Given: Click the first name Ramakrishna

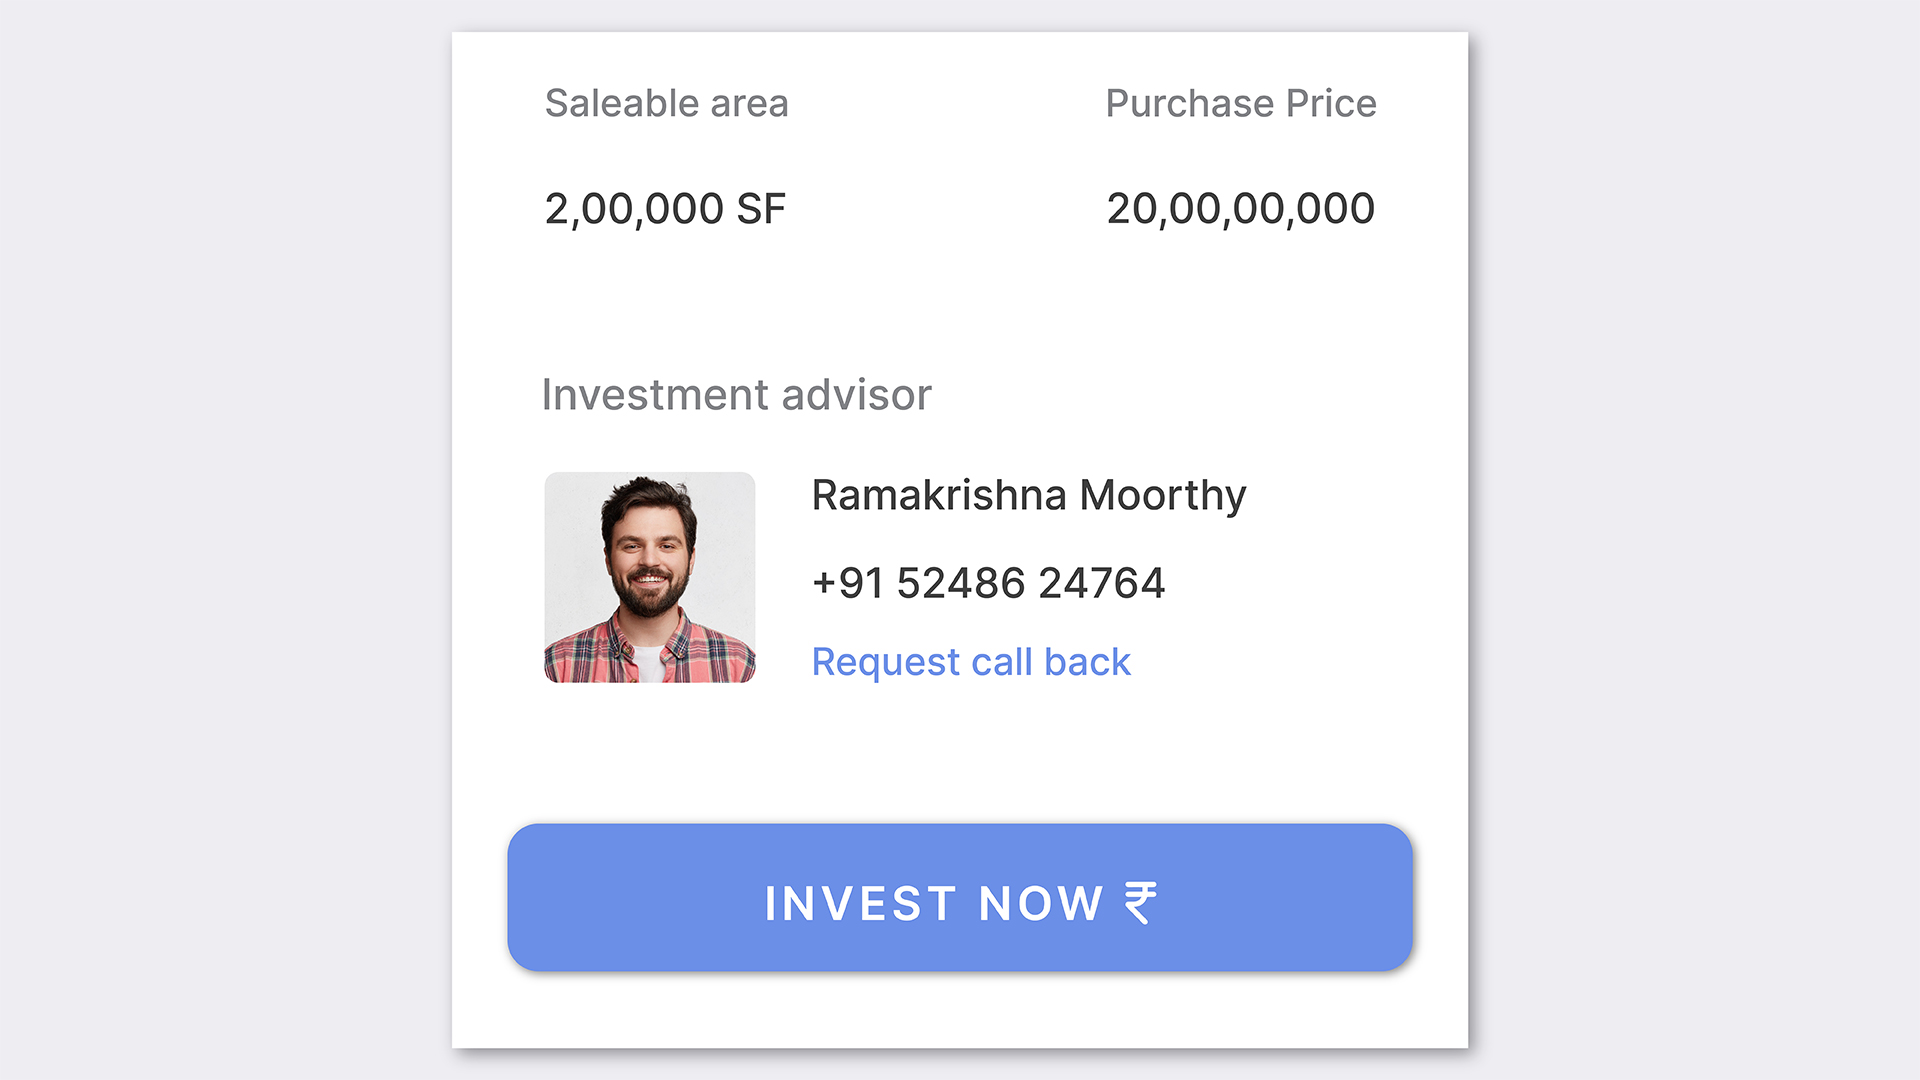Looking at the screenshot, I should tap(939, 496).
